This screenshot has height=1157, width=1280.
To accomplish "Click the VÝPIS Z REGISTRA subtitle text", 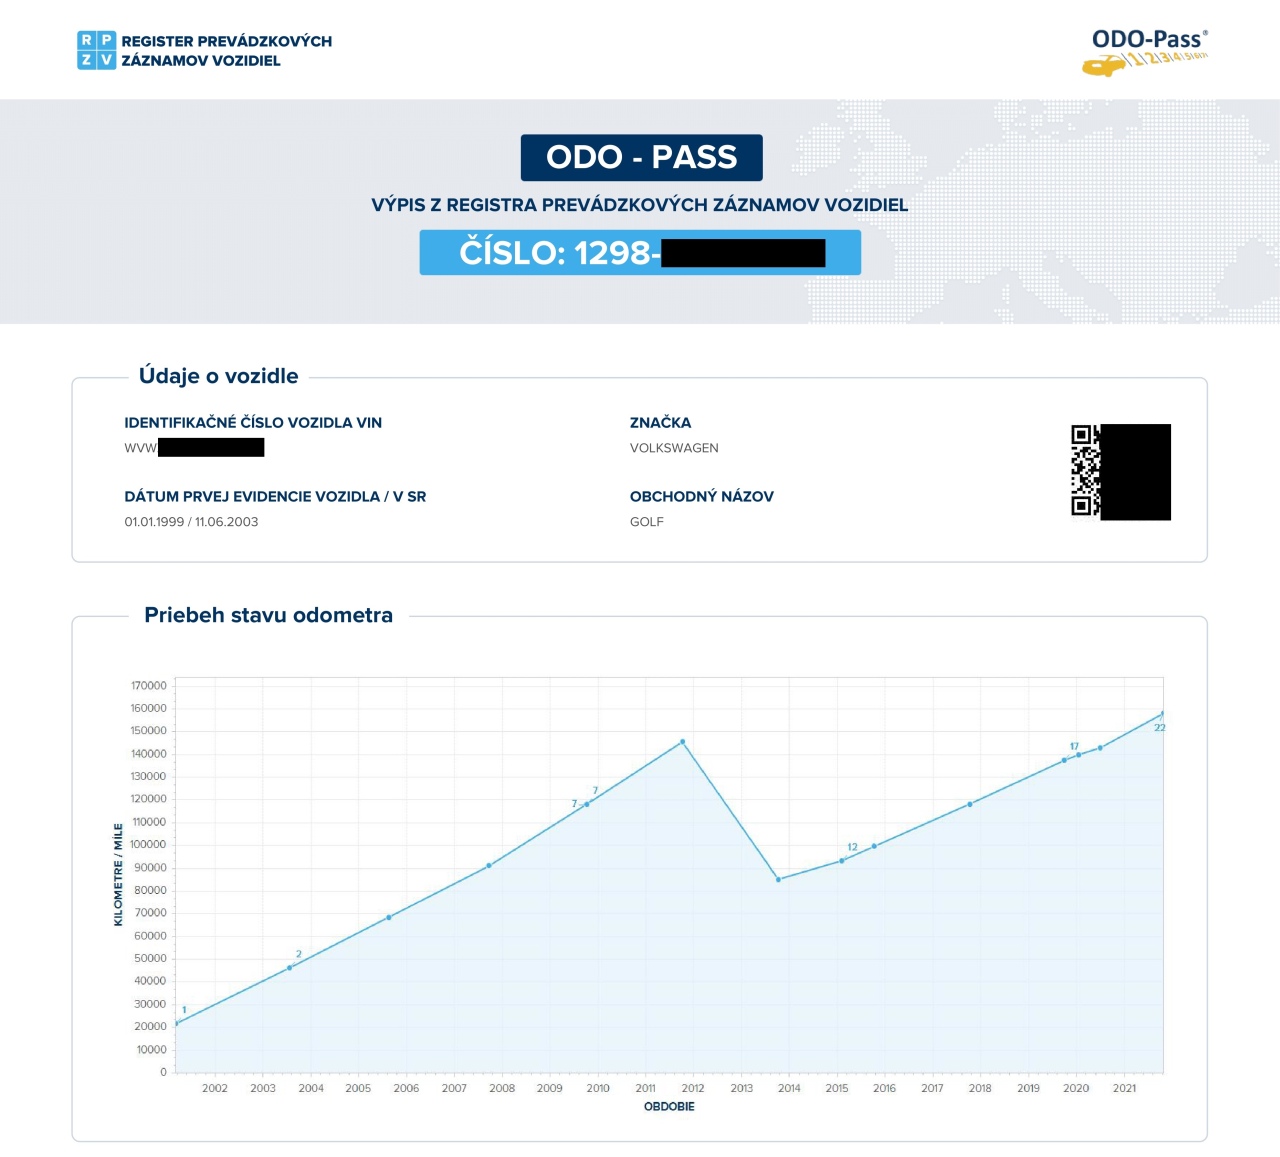I will [640, 205].
